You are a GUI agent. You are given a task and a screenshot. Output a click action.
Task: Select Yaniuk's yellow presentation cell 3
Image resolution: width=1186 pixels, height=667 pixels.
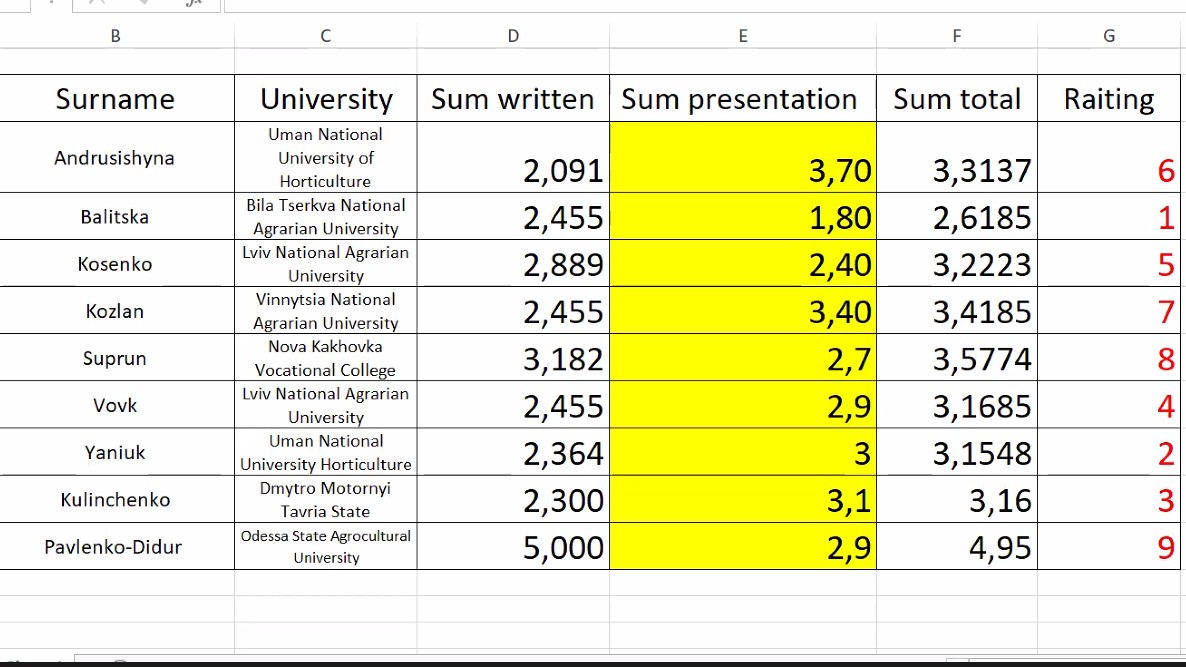click(742, 453)
